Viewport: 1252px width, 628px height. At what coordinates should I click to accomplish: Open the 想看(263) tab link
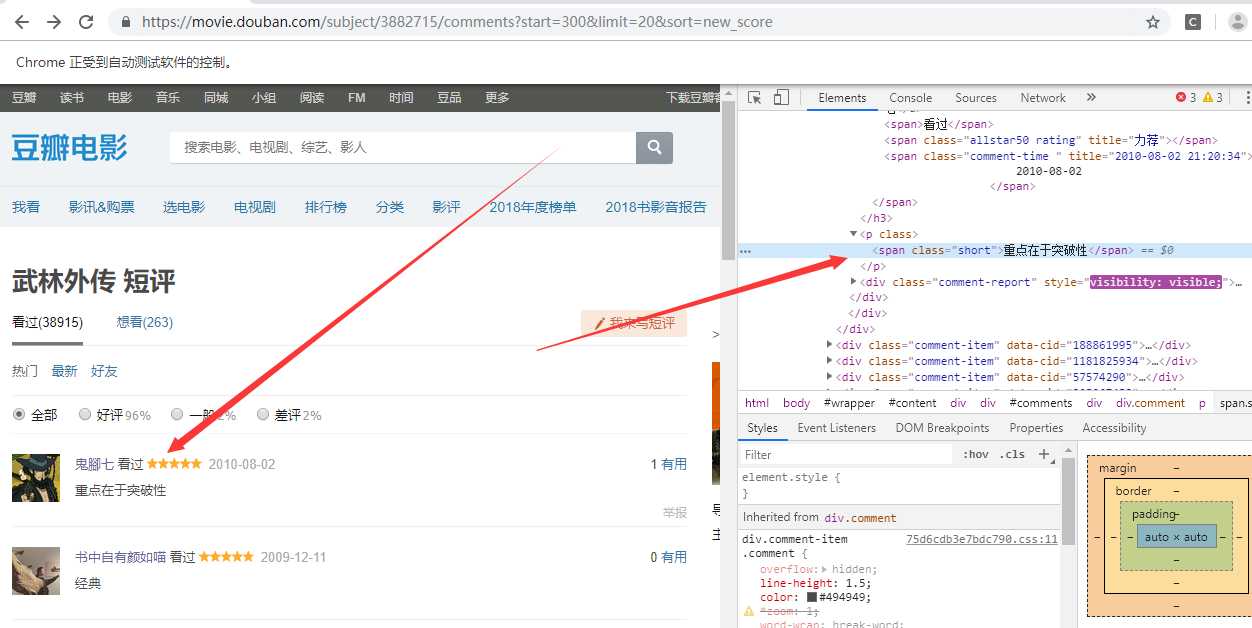145,322
